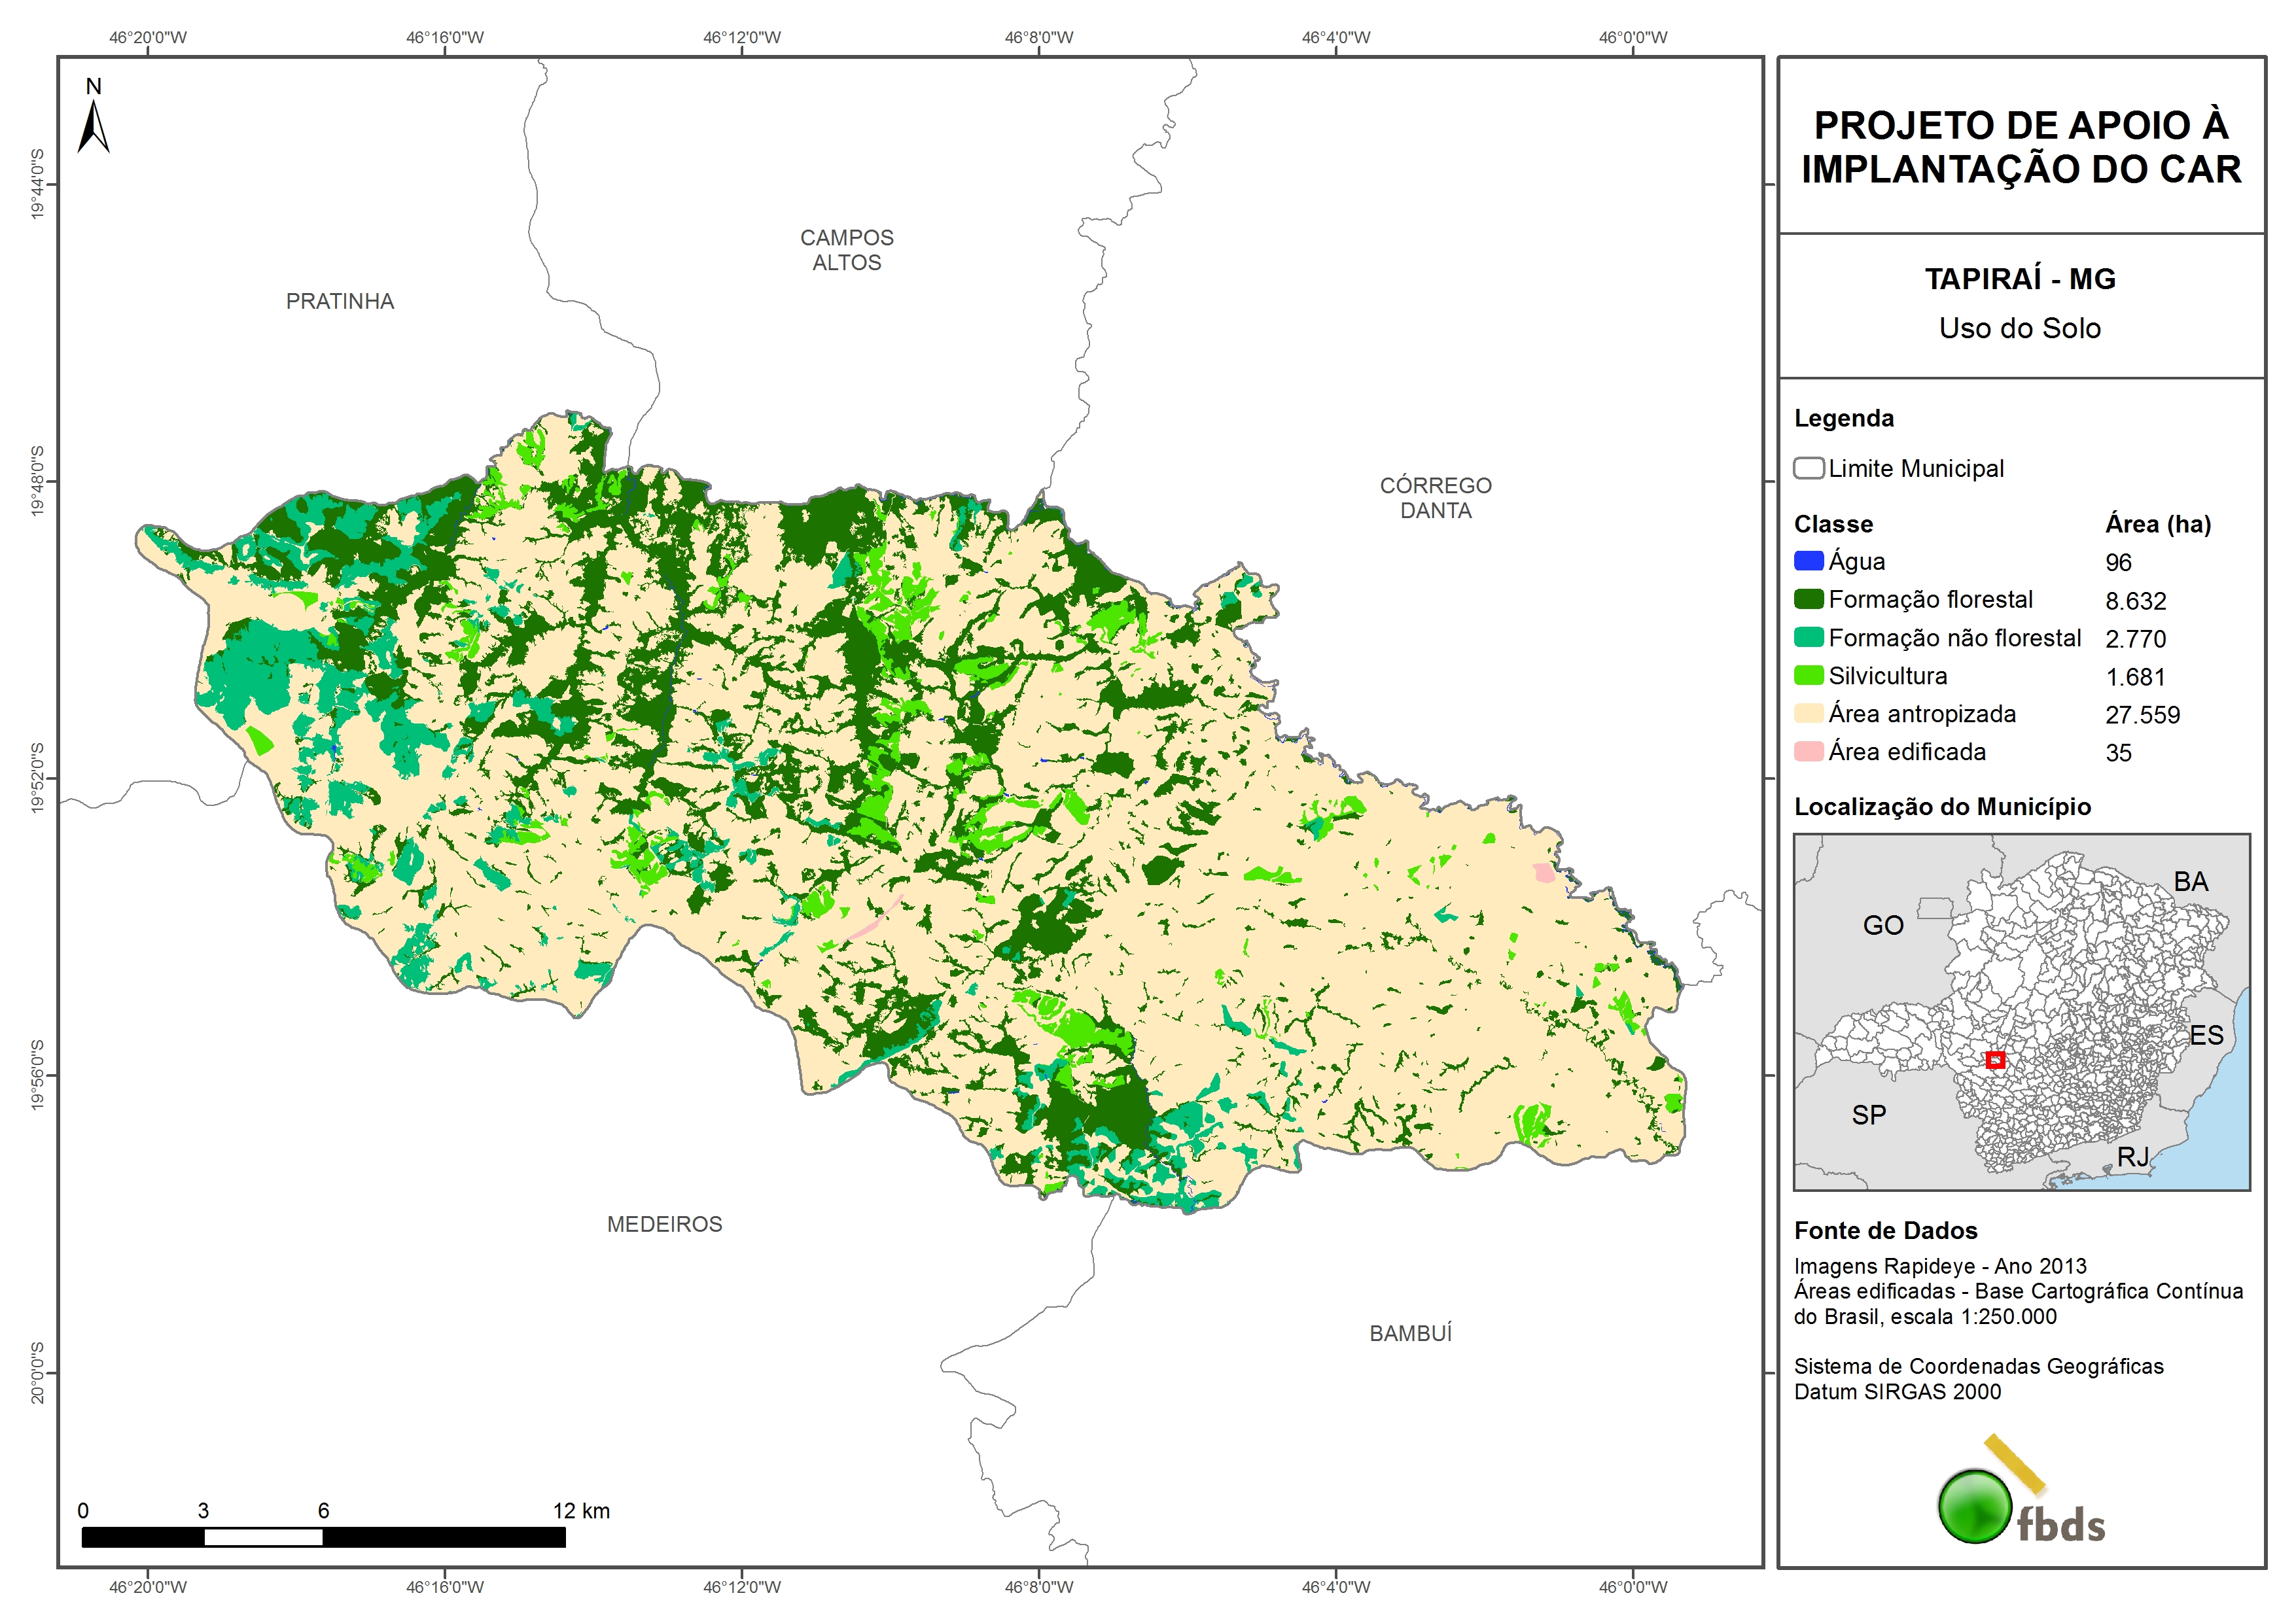Click the BAMBUÍ municipality label

[x=1410, y=1333]
